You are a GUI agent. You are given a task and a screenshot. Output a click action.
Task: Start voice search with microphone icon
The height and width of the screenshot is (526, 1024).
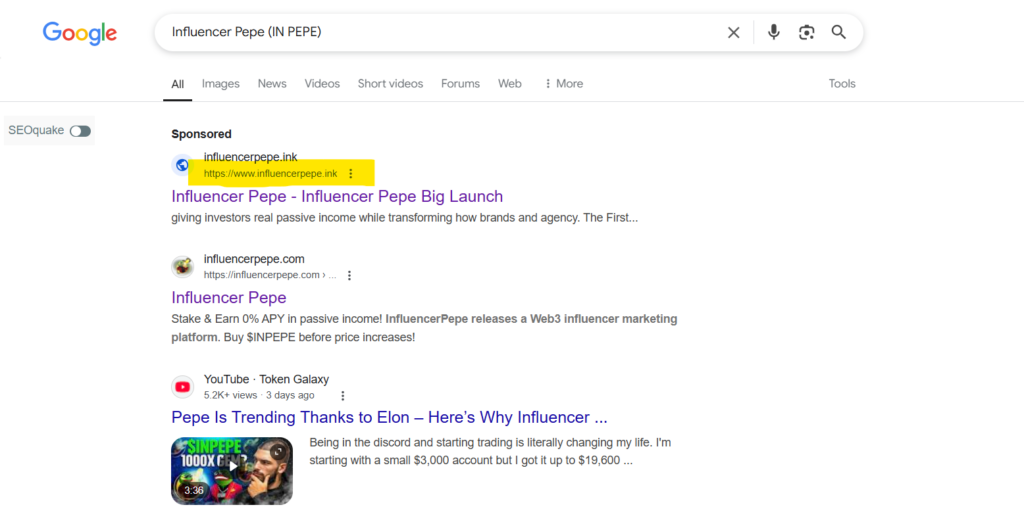[x=773, y=32]
